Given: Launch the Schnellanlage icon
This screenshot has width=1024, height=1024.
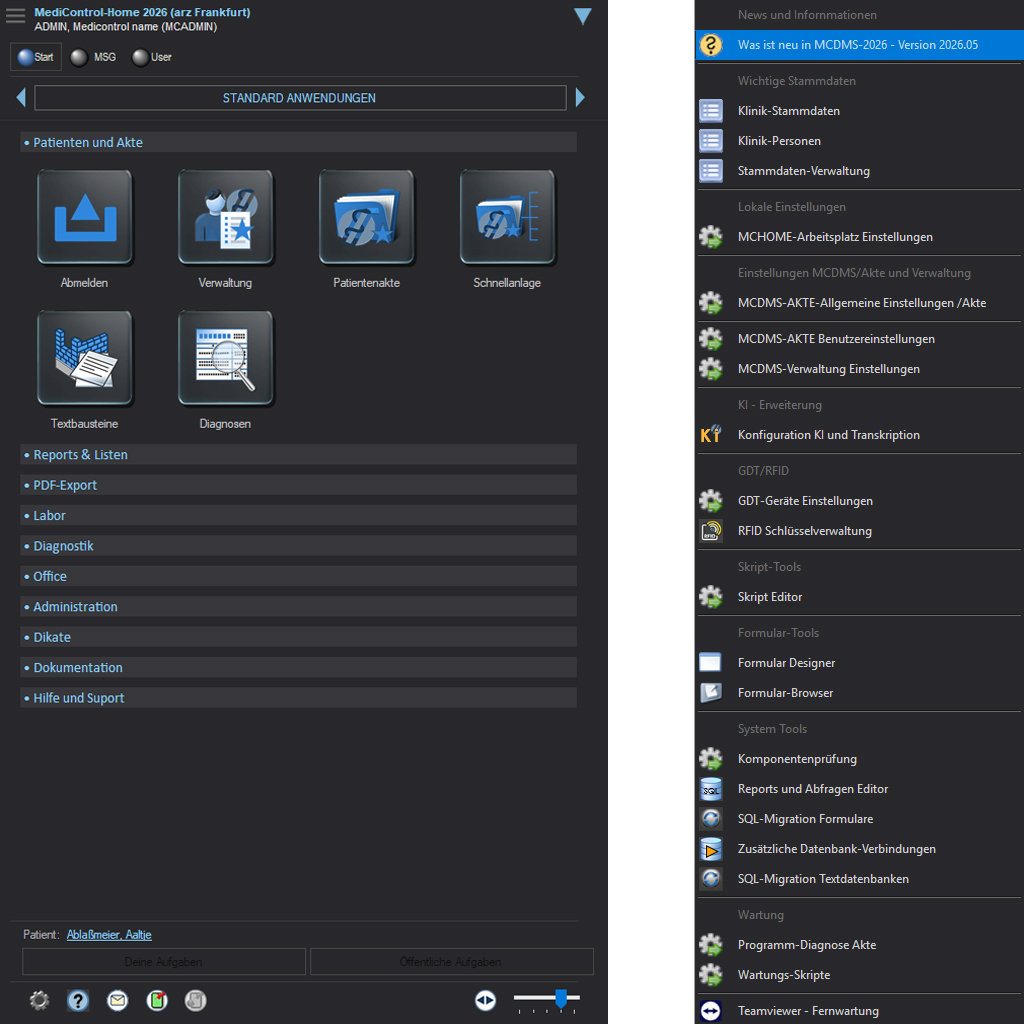Looking at the screenshot, I should click(x=507, y=217).
